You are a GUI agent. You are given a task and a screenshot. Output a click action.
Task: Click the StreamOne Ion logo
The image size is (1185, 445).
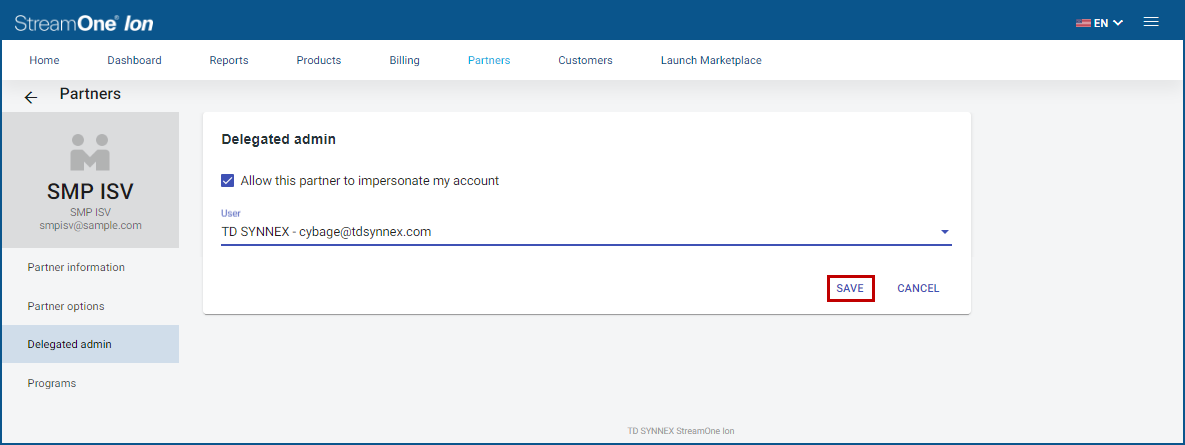click(x=84, y=23)
